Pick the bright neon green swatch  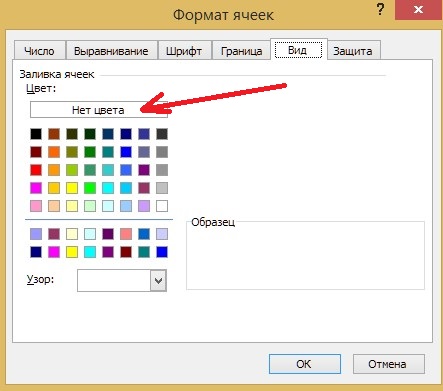tap(90, 188)
